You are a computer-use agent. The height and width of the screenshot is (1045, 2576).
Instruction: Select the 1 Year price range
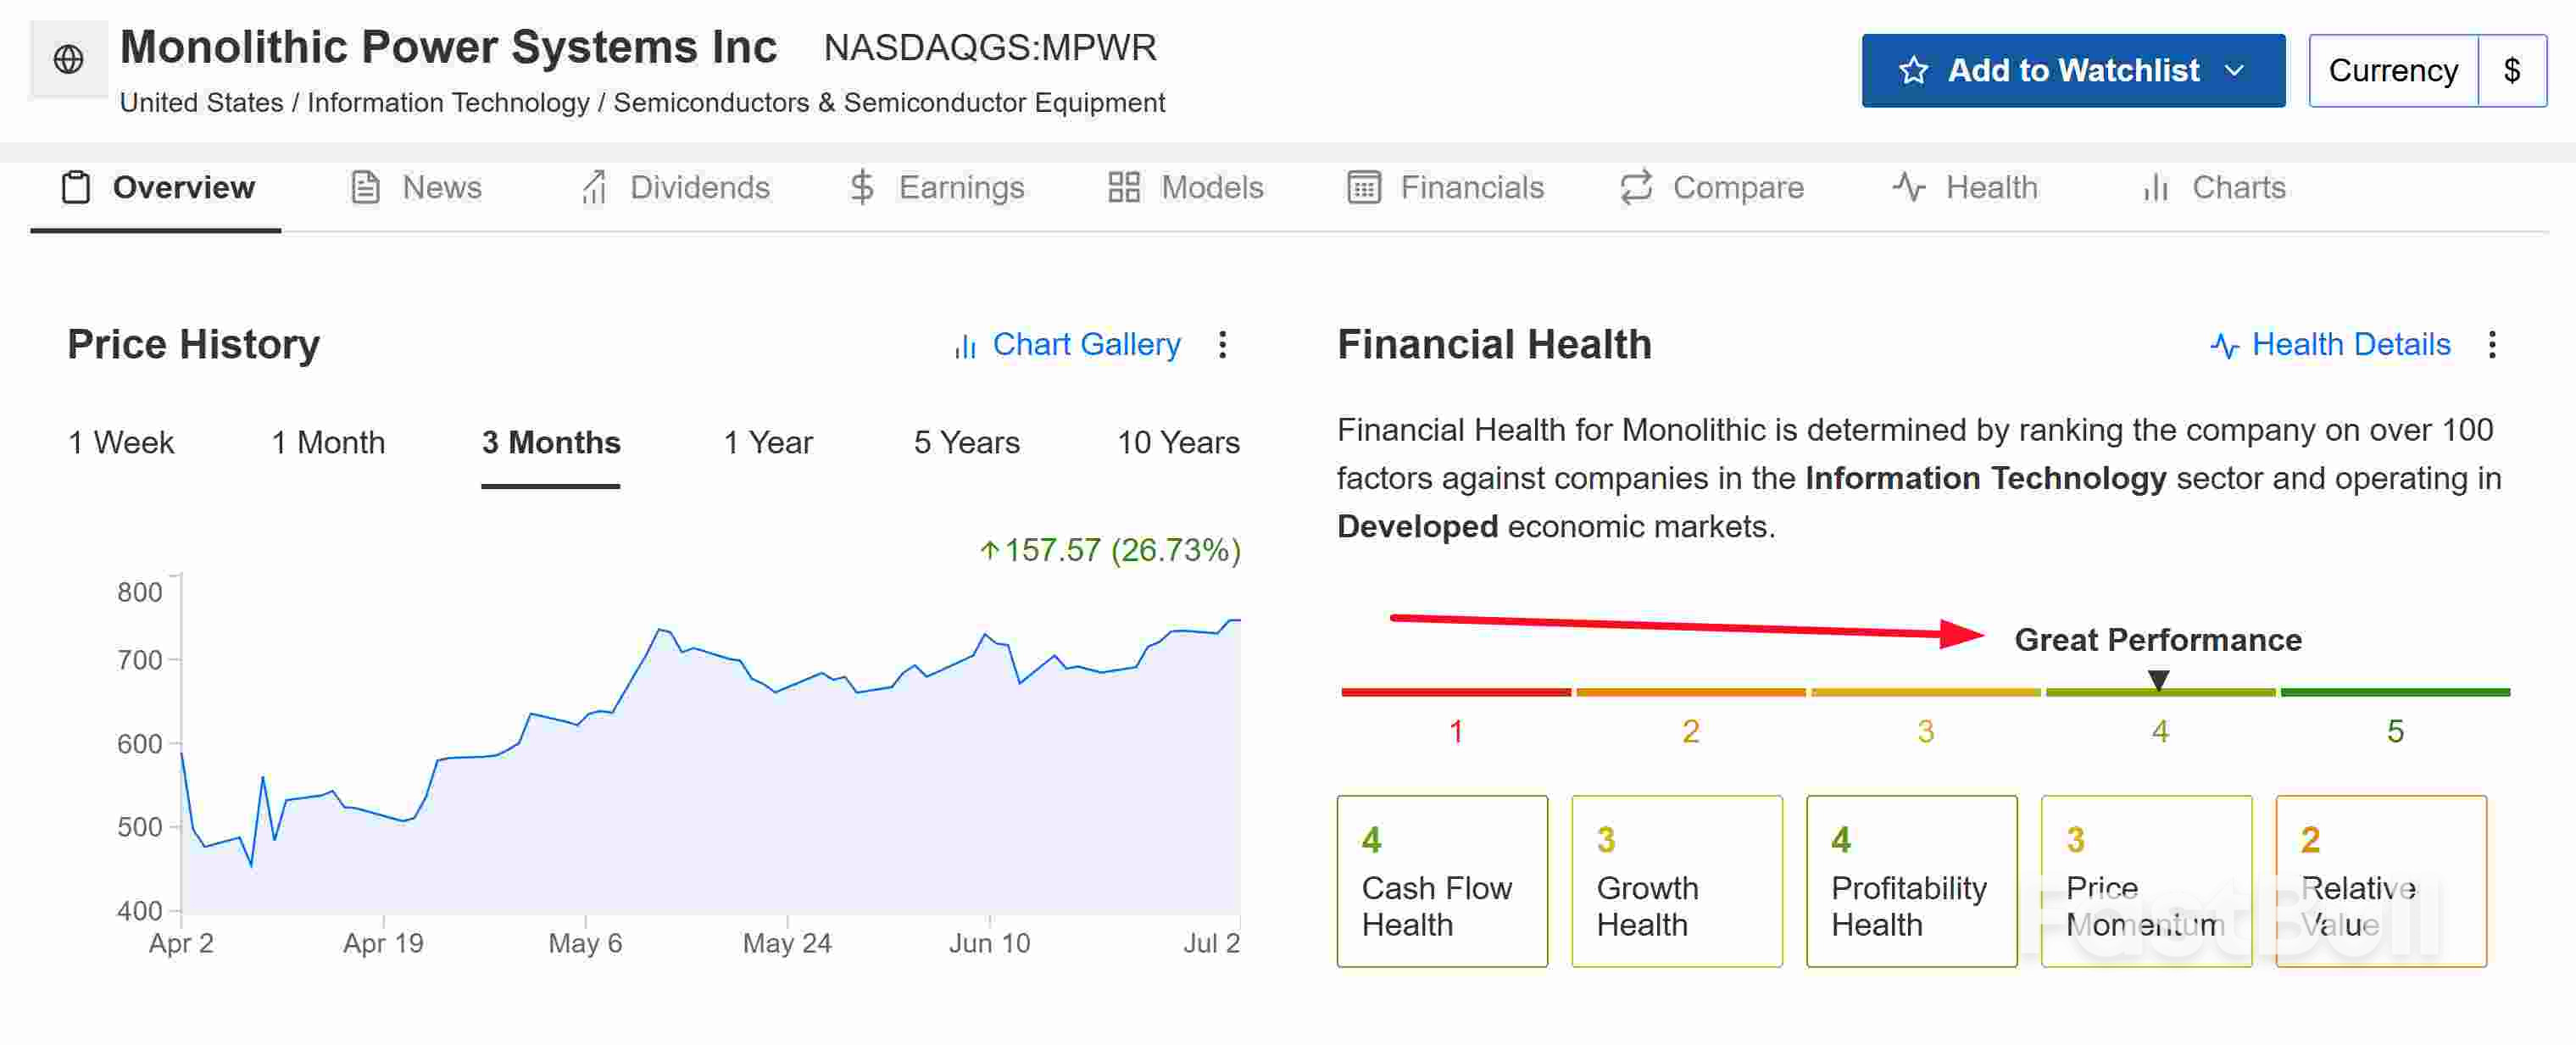(768, 442)
